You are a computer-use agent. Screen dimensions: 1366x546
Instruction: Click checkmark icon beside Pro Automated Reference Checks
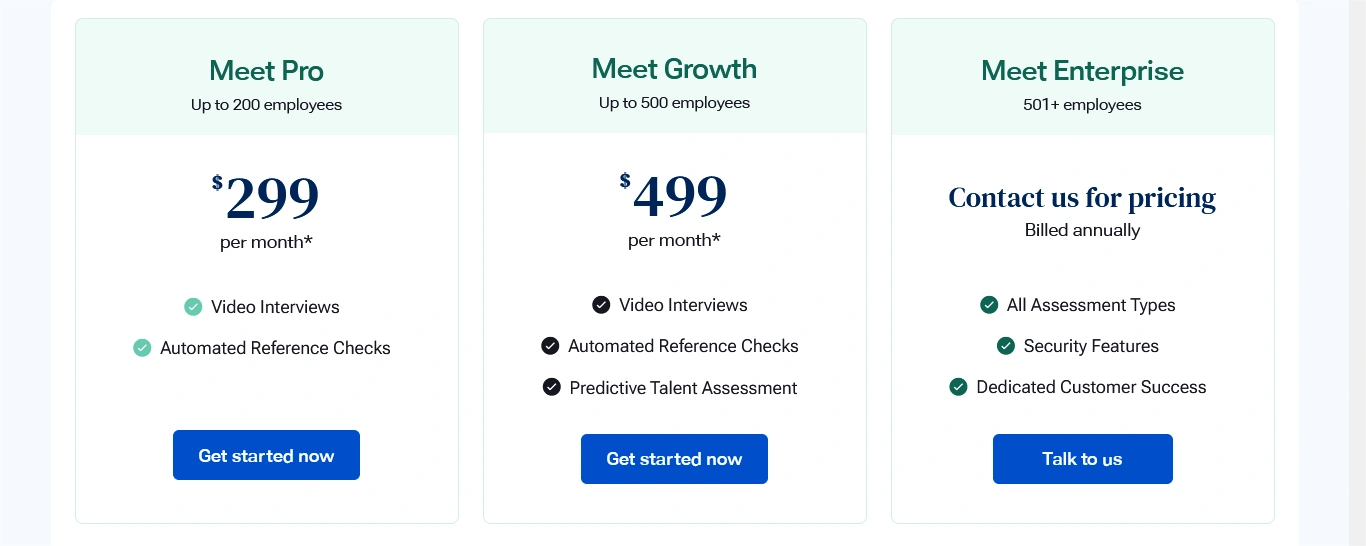pos(142,348)
